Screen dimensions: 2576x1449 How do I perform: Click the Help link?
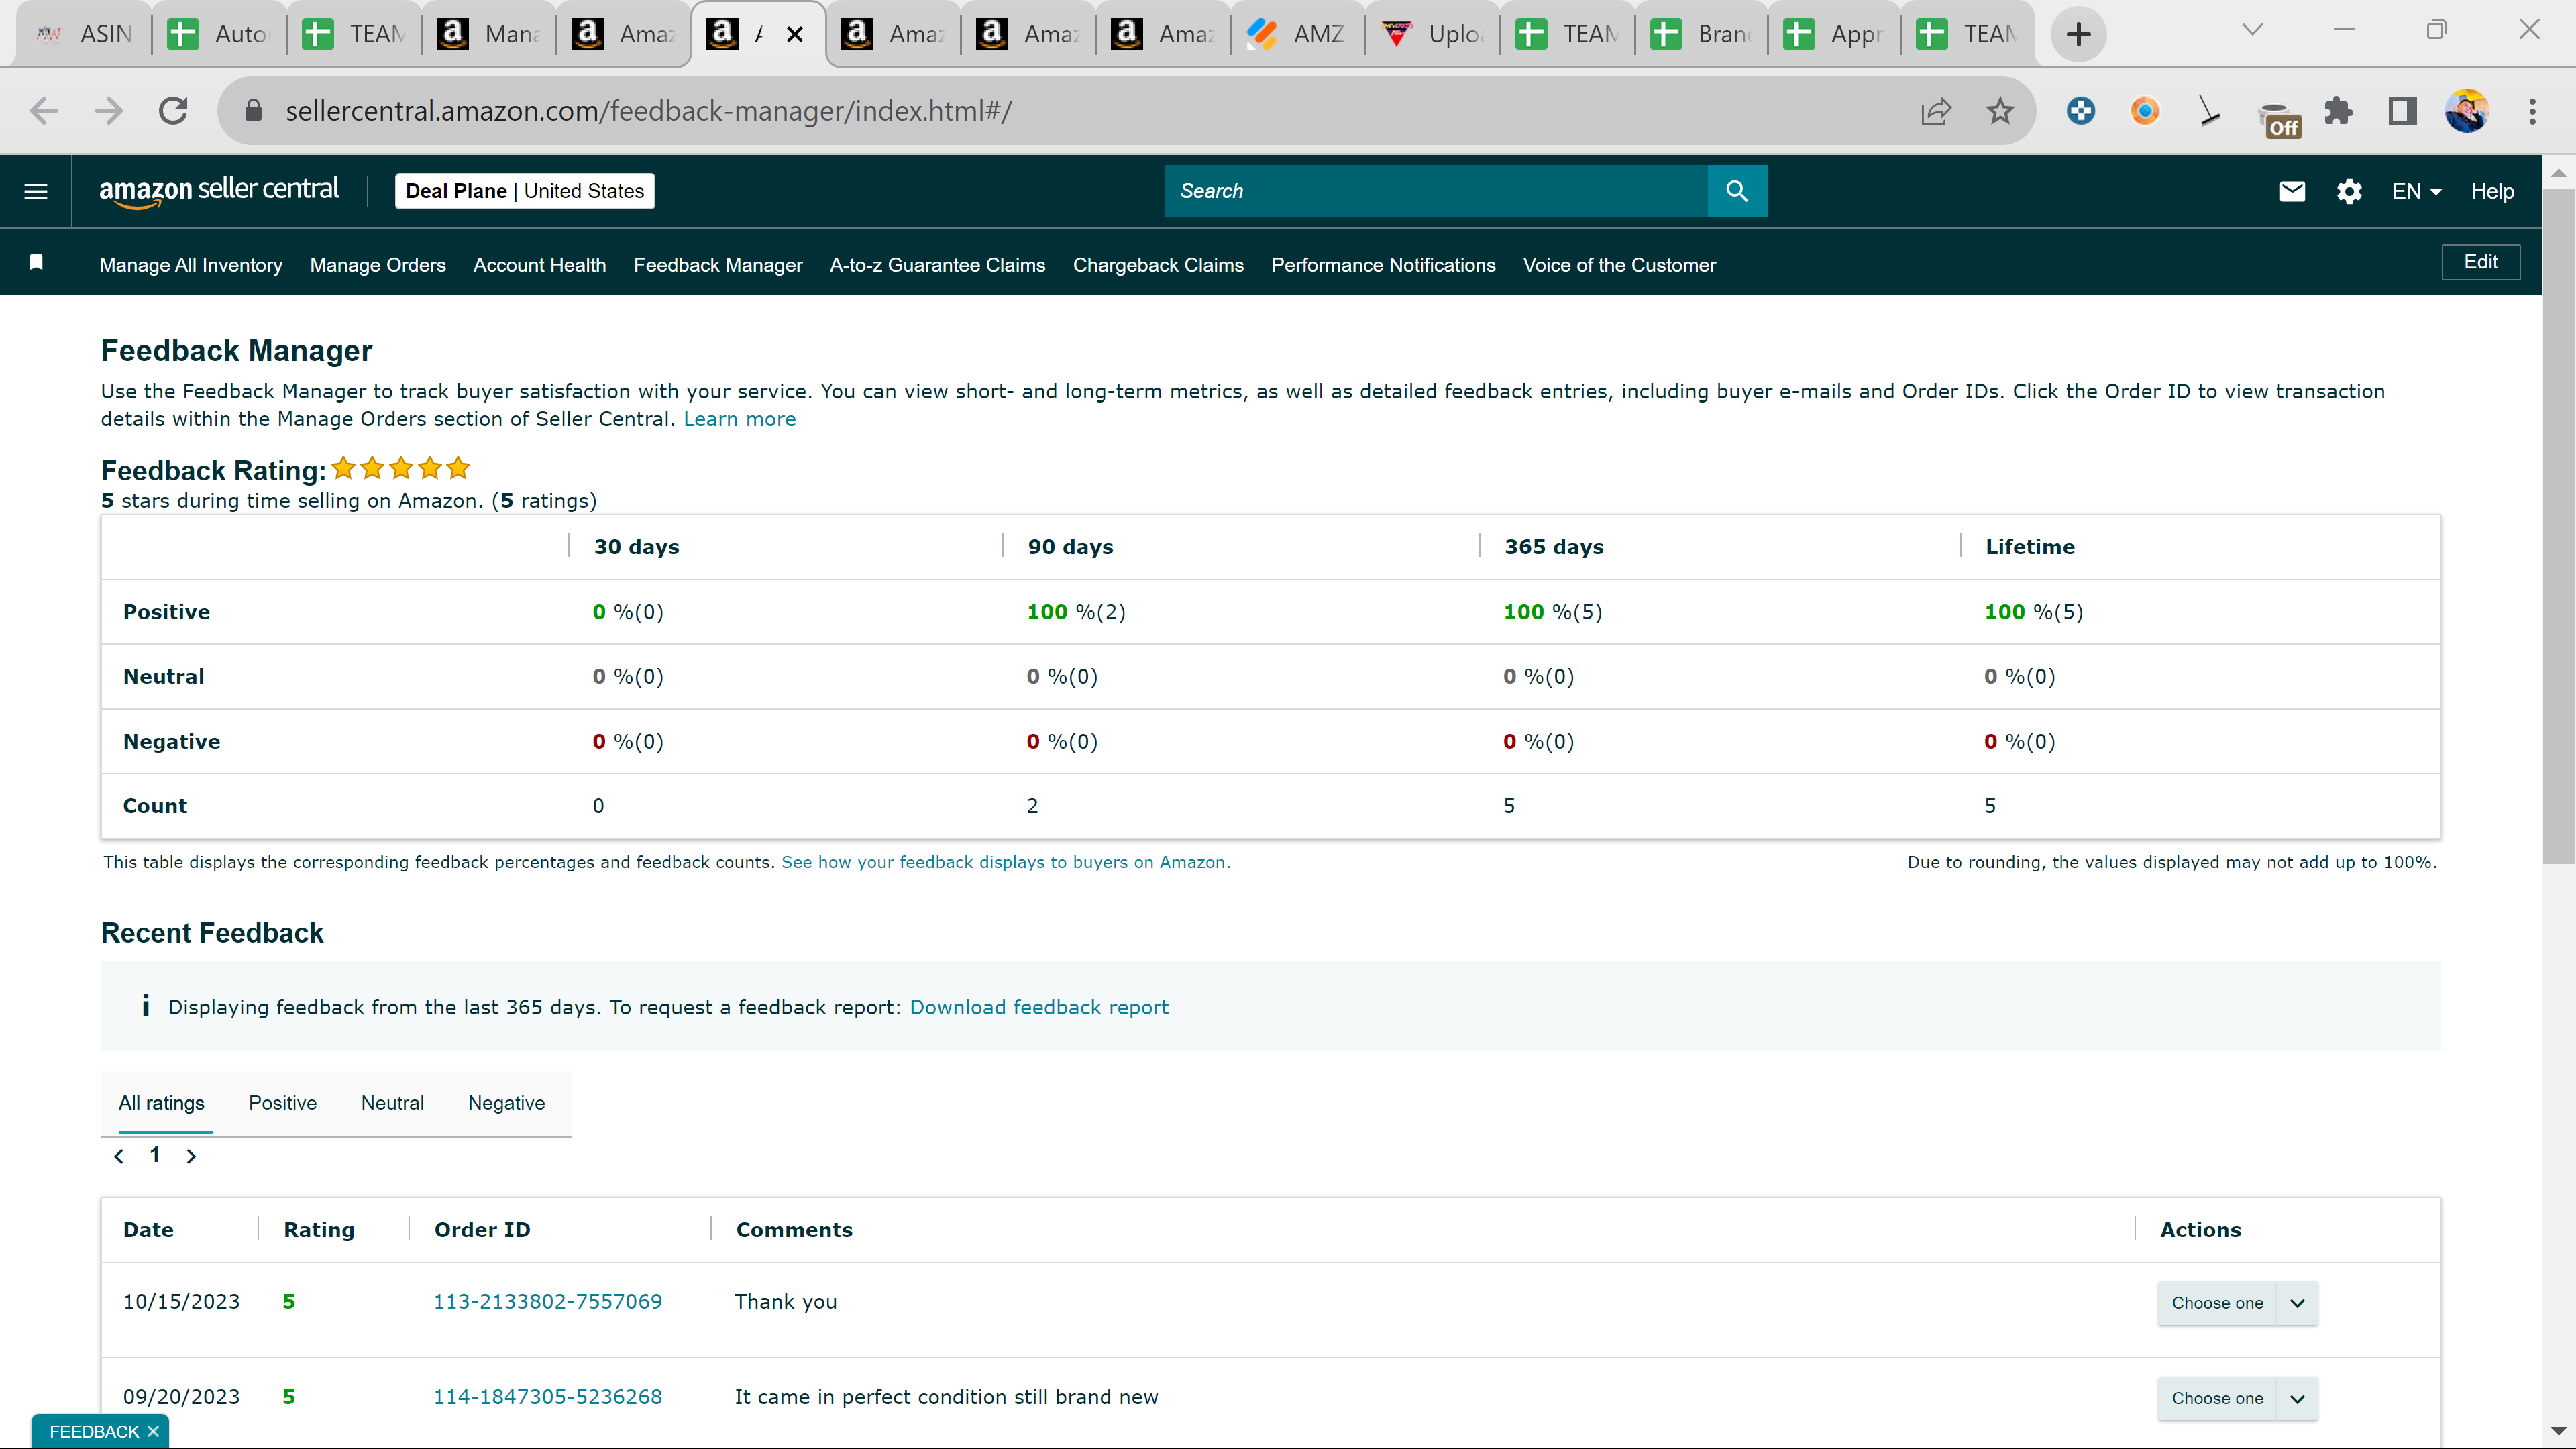click(x=2492, y=191)
